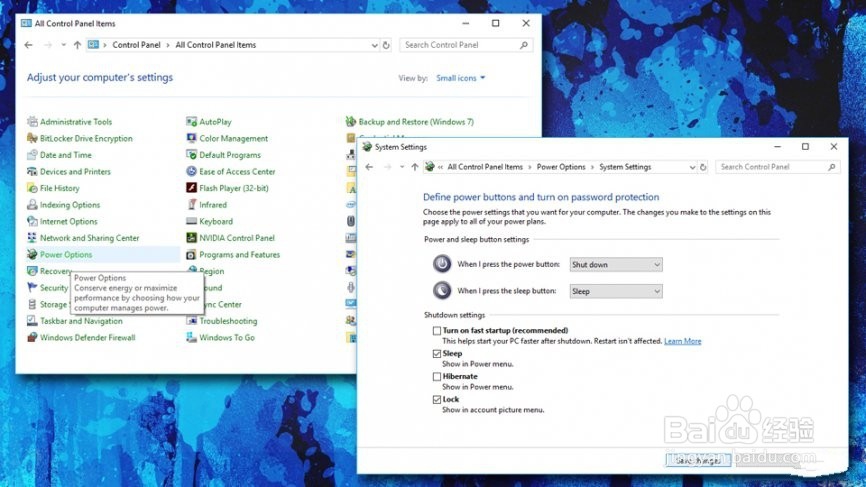Uncheck the Sleep checkbox
Image resolution: width=866 pixels, height=487 pixels.
point(437,353)
